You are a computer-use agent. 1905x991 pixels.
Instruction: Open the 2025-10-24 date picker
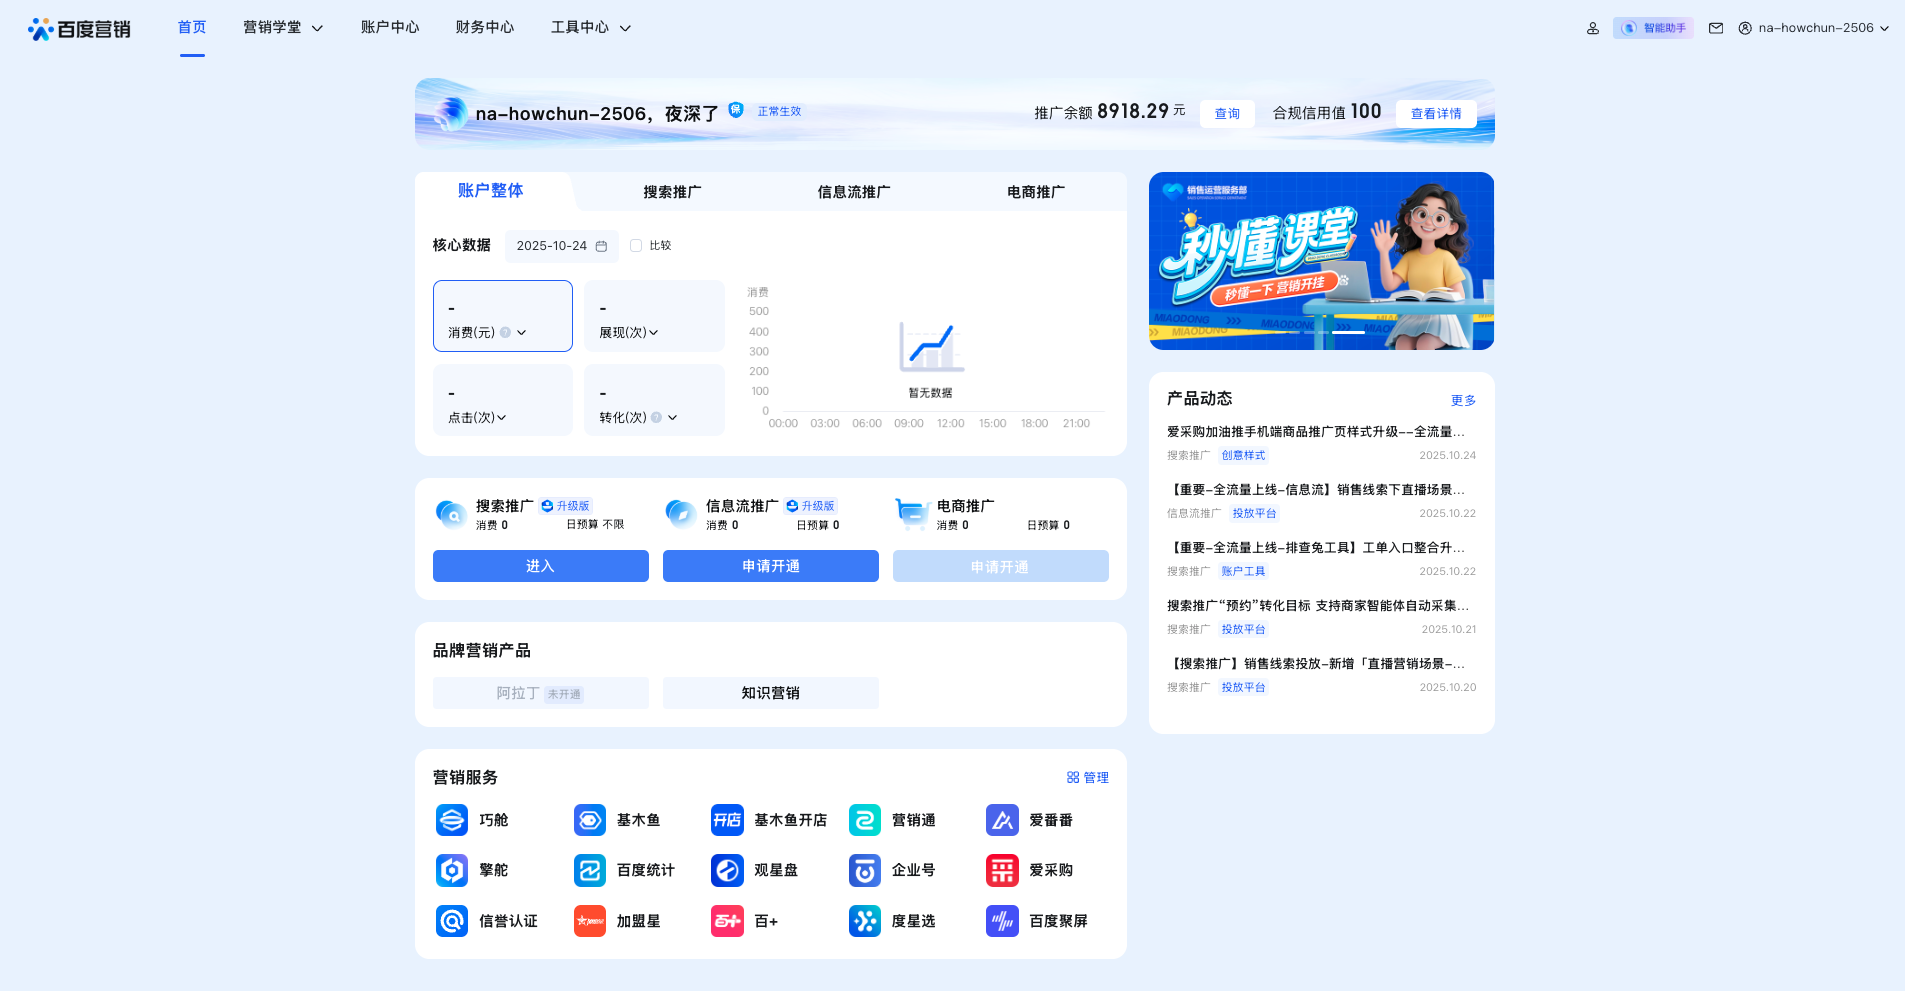561,245
